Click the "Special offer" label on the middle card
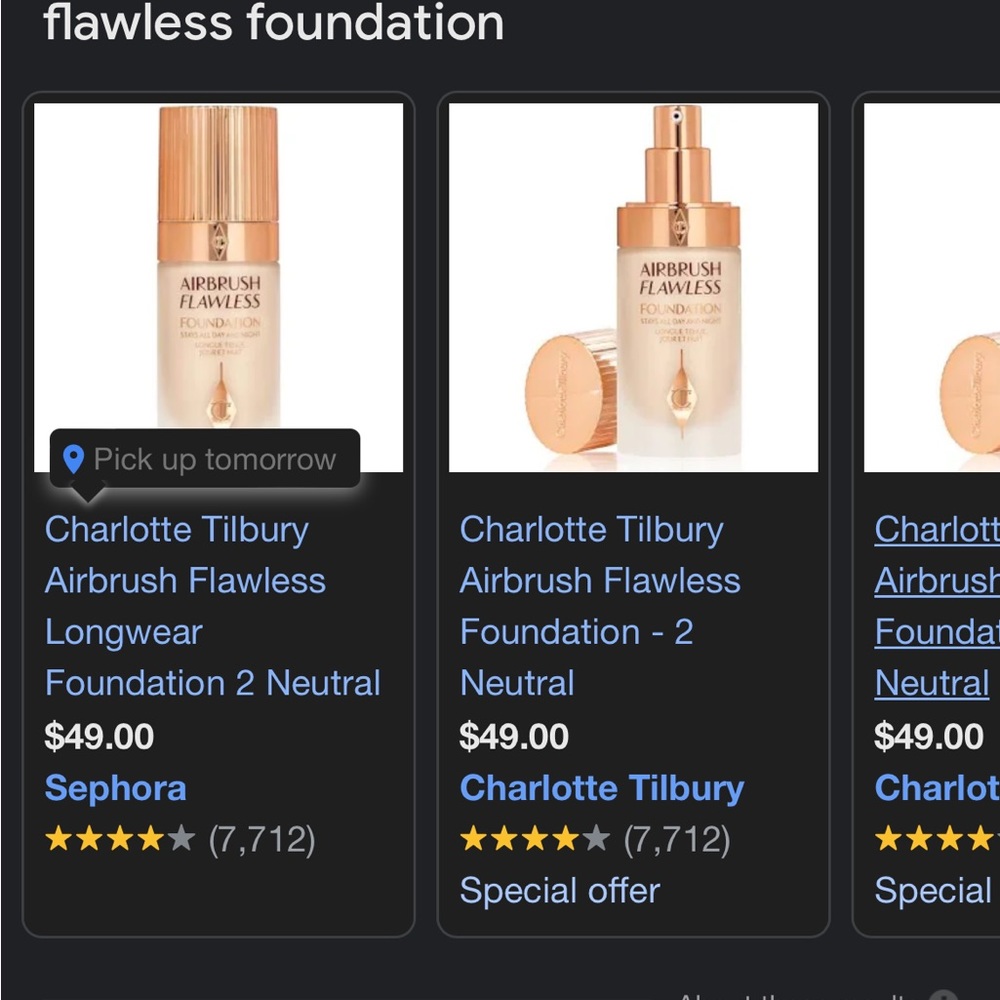 (558, 891)
